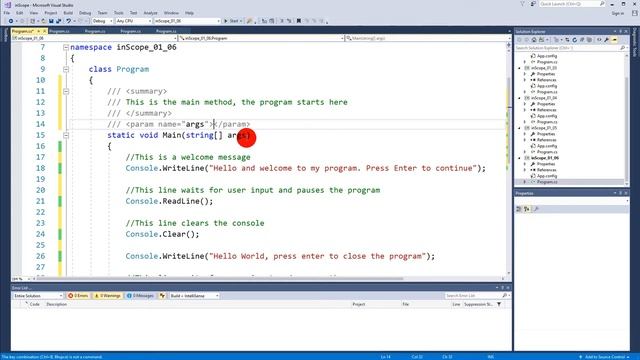Click Home icon in Solution Explorer toolbar

tap(534, 40)
